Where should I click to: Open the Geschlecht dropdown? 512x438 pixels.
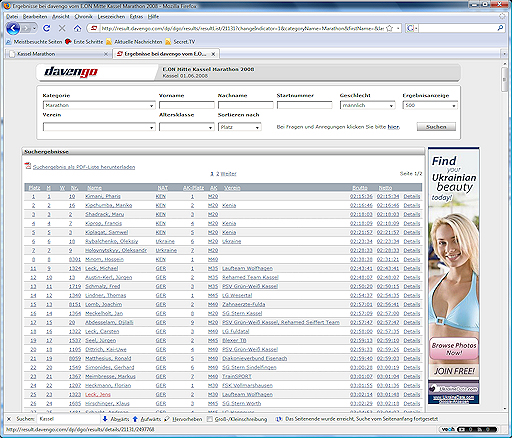(367, 105)
